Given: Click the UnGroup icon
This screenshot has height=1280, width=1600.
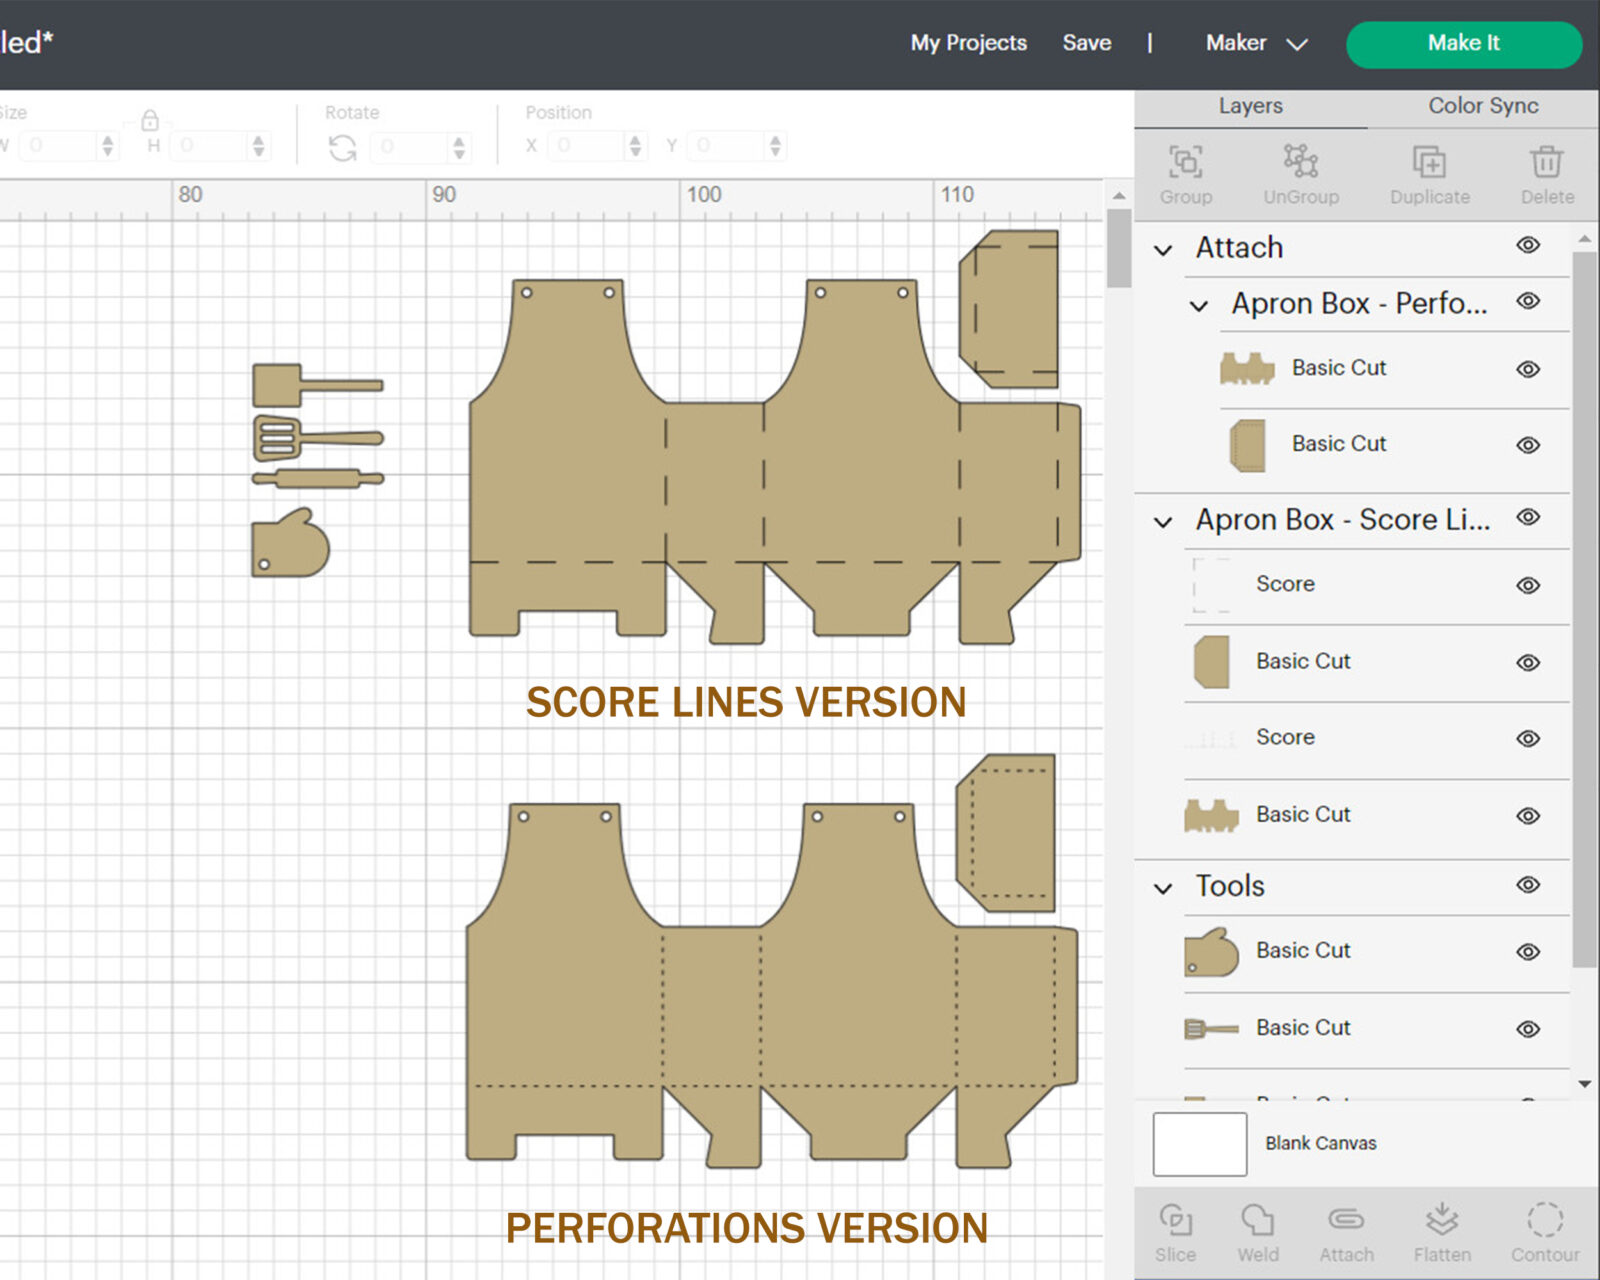Looking at the screenshot, I should pyautogui.click(x=1301, y=162).
